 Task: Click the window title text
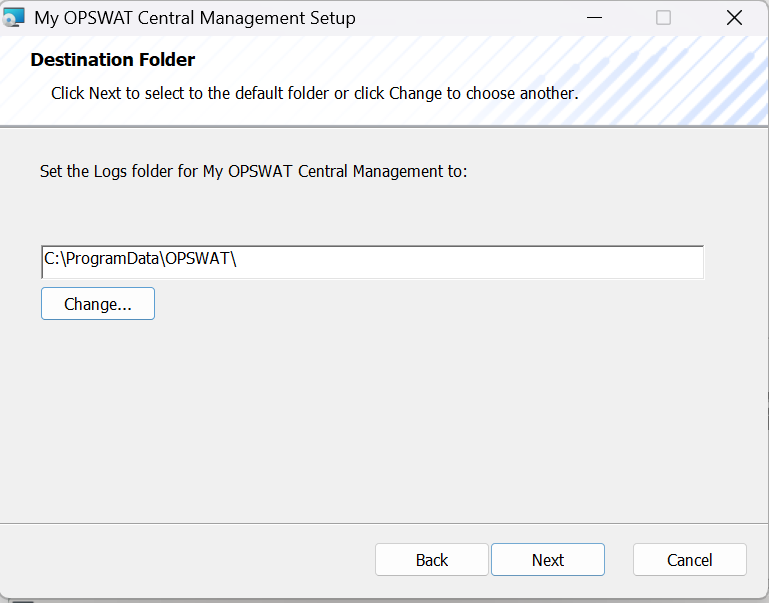(195, 18)
